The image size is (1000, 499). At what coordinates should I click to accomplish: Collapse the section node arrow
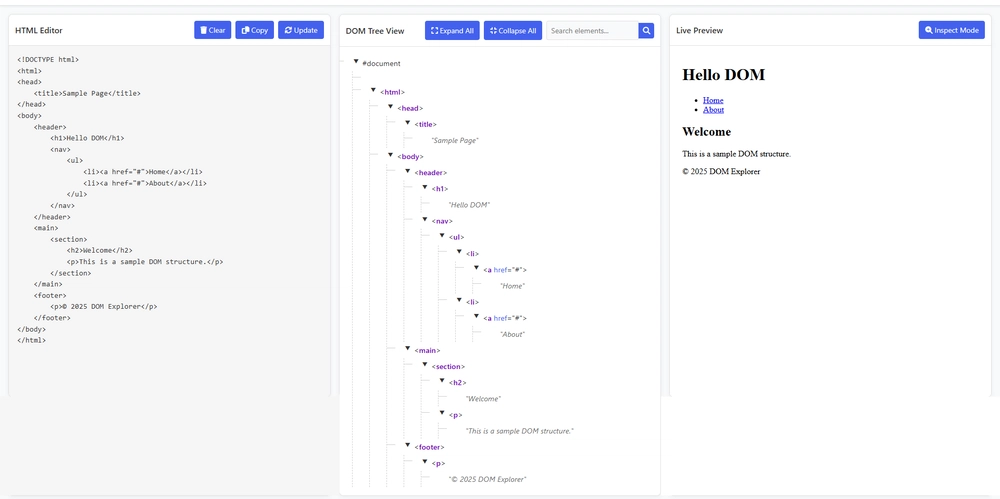[x=425, y=364]
